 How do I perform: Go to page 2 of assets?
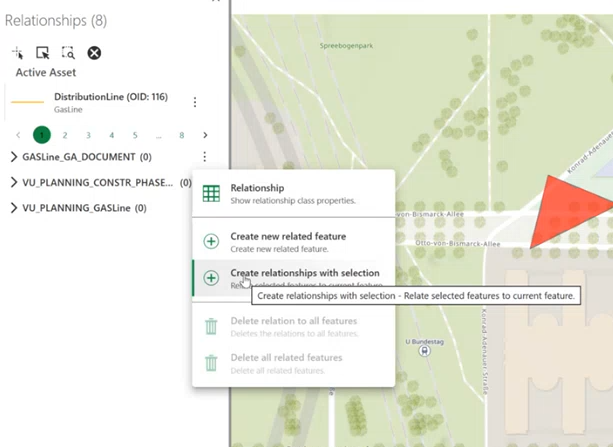tap(65, 135)
